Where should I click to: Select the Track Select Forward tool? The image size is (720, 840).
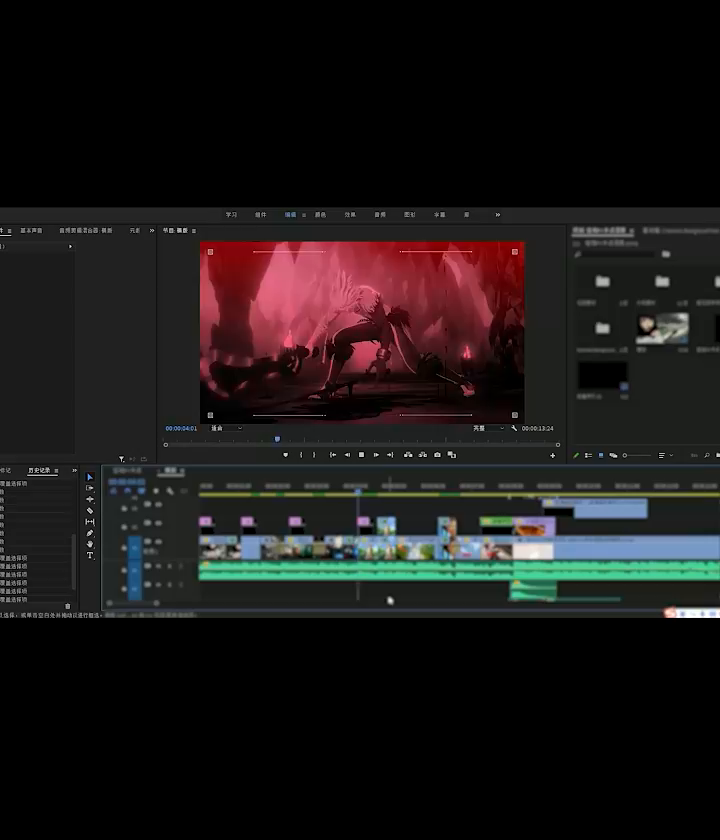[x=90, y=488]
